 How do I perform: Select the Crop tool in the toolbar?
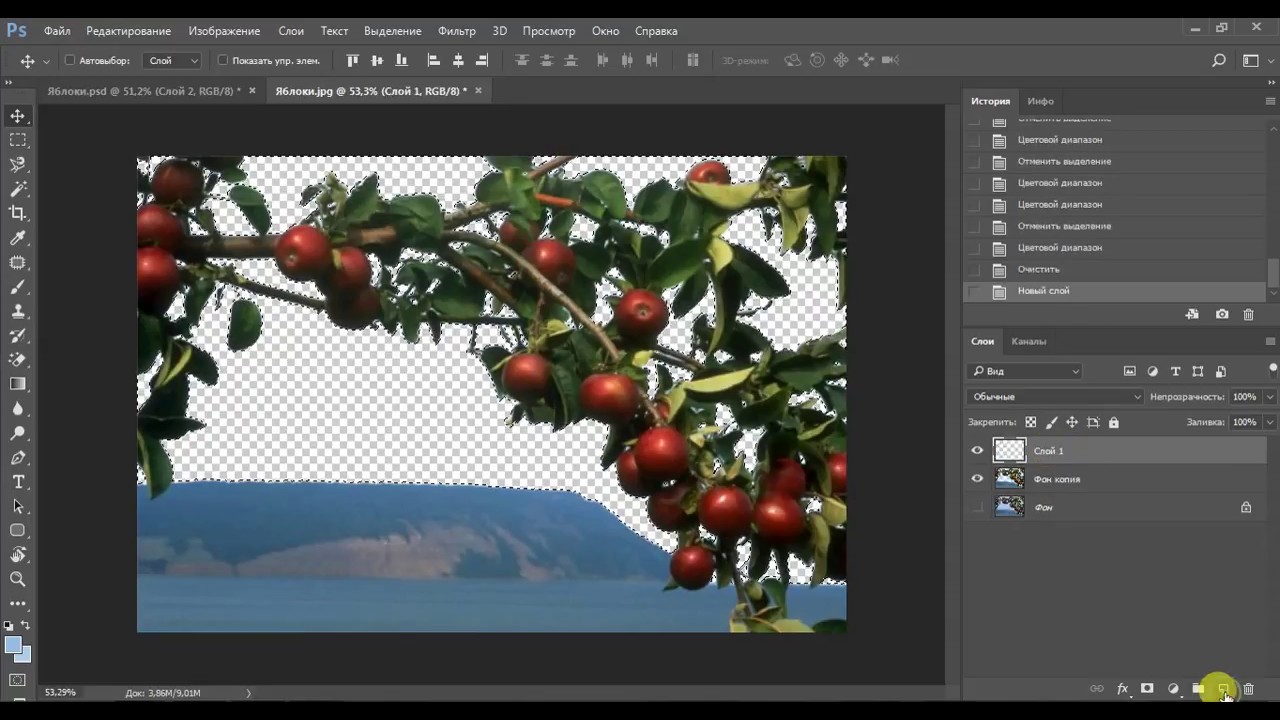[18, 213]
